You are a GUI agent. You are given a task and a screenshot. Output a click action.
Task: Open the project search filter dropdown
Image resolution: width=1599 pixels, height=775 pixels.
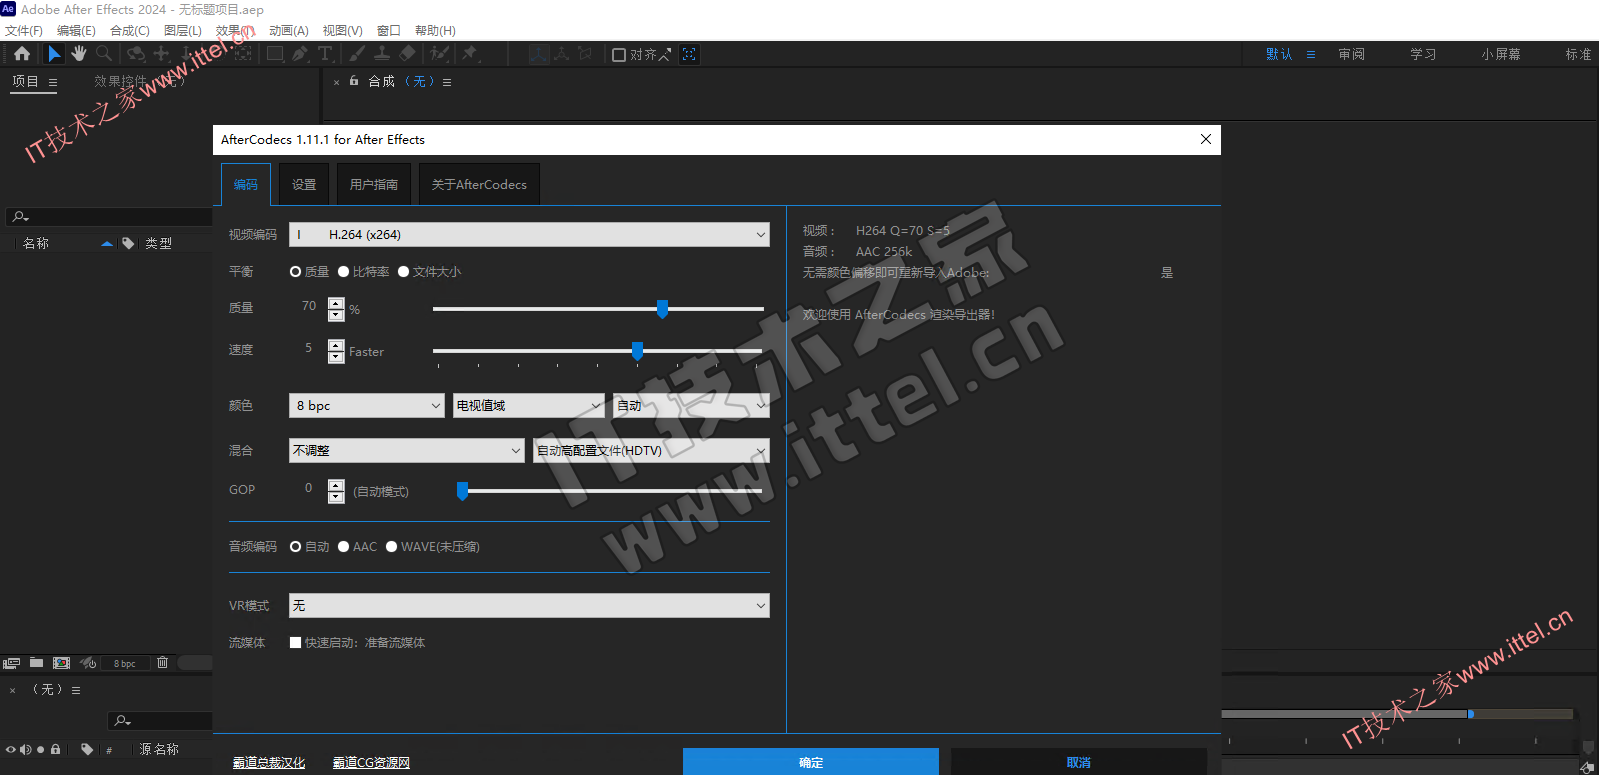(x=20, y=217)
